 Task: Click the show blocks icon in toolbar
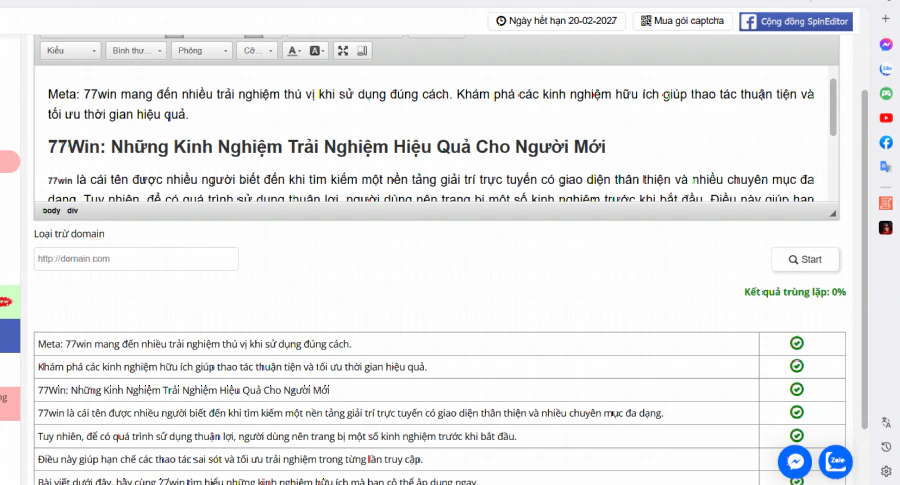[362, 51]
